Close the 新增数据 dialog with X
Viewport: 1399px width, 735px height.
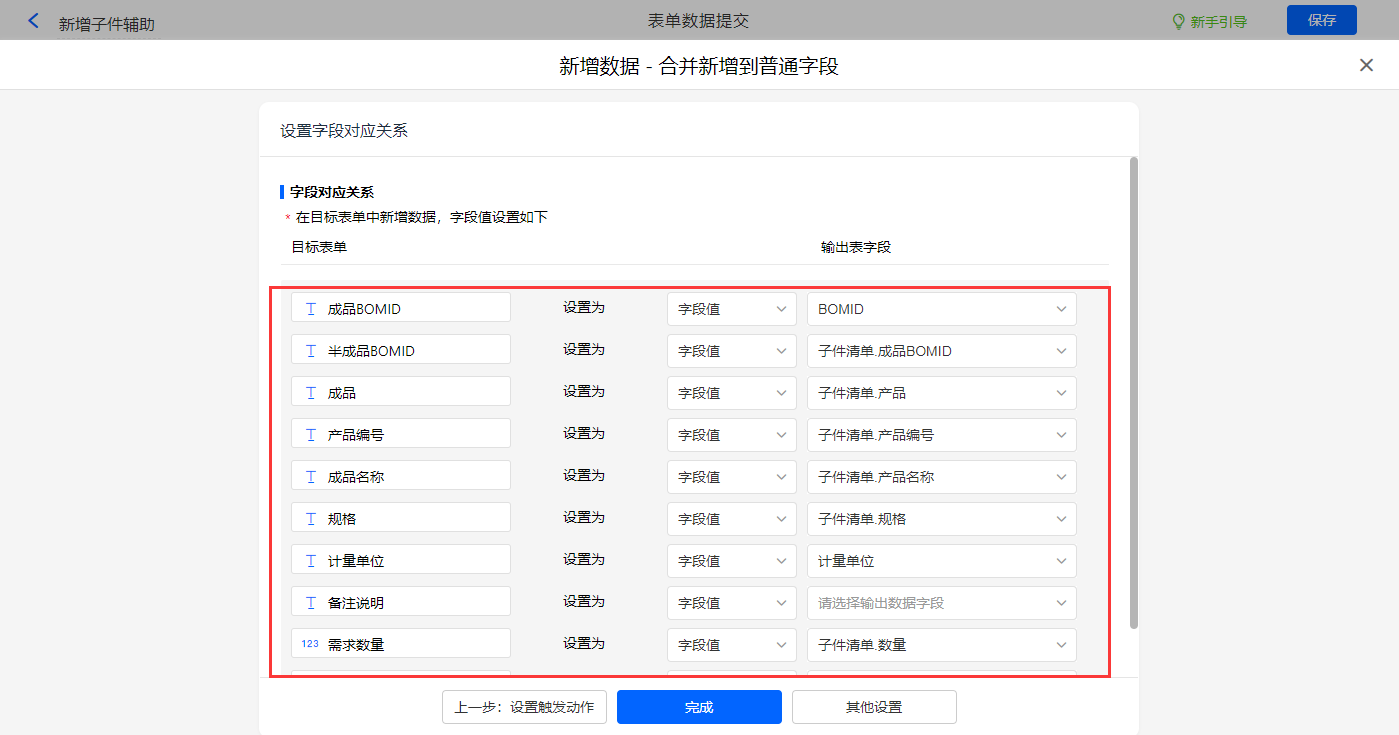point(1366,65)
